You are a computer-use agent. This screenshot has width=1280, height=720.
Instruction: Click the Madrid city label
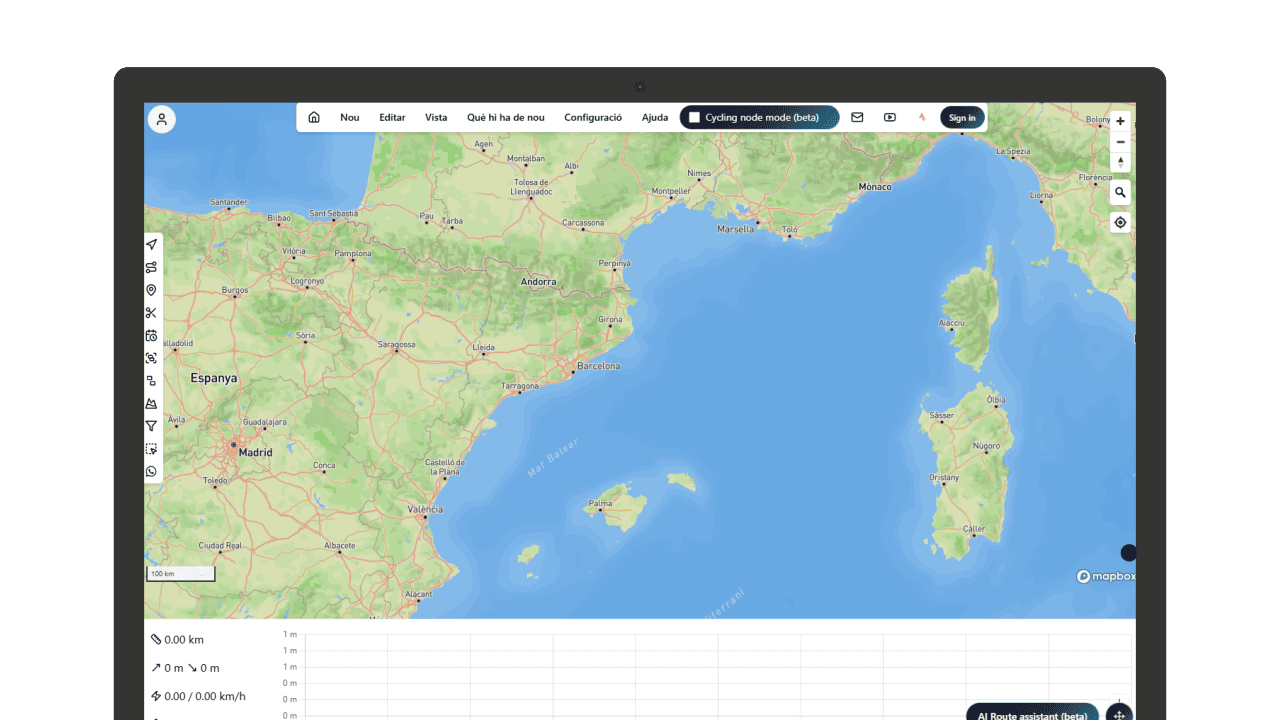pyautogui.click(x=255, y=452)
